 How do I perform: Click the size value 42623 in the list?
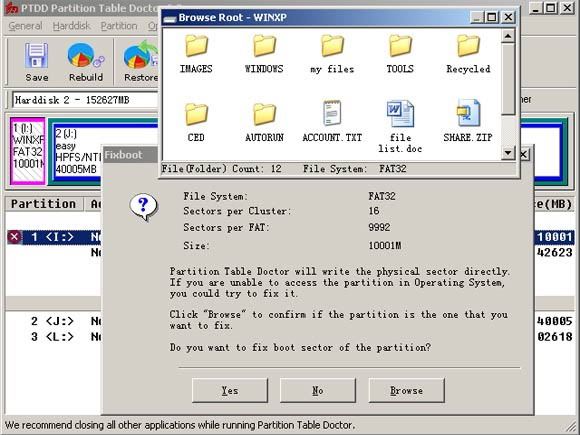tap(554, 253)
